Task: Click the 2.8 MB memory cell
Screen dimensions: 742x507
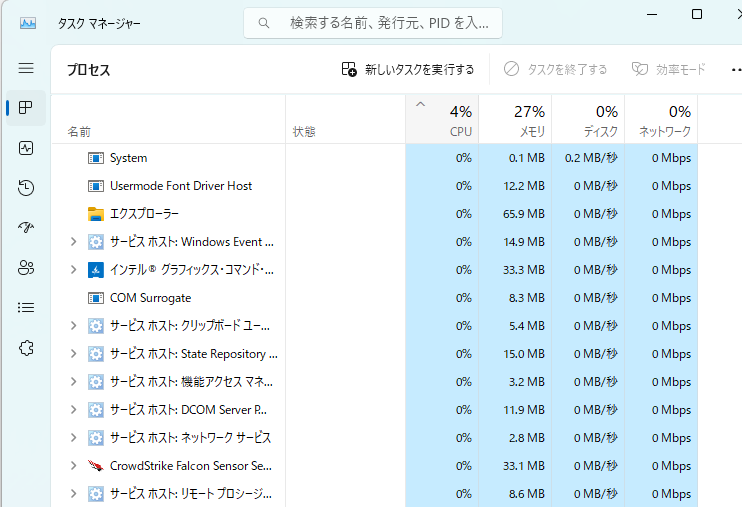Action: 515,438
